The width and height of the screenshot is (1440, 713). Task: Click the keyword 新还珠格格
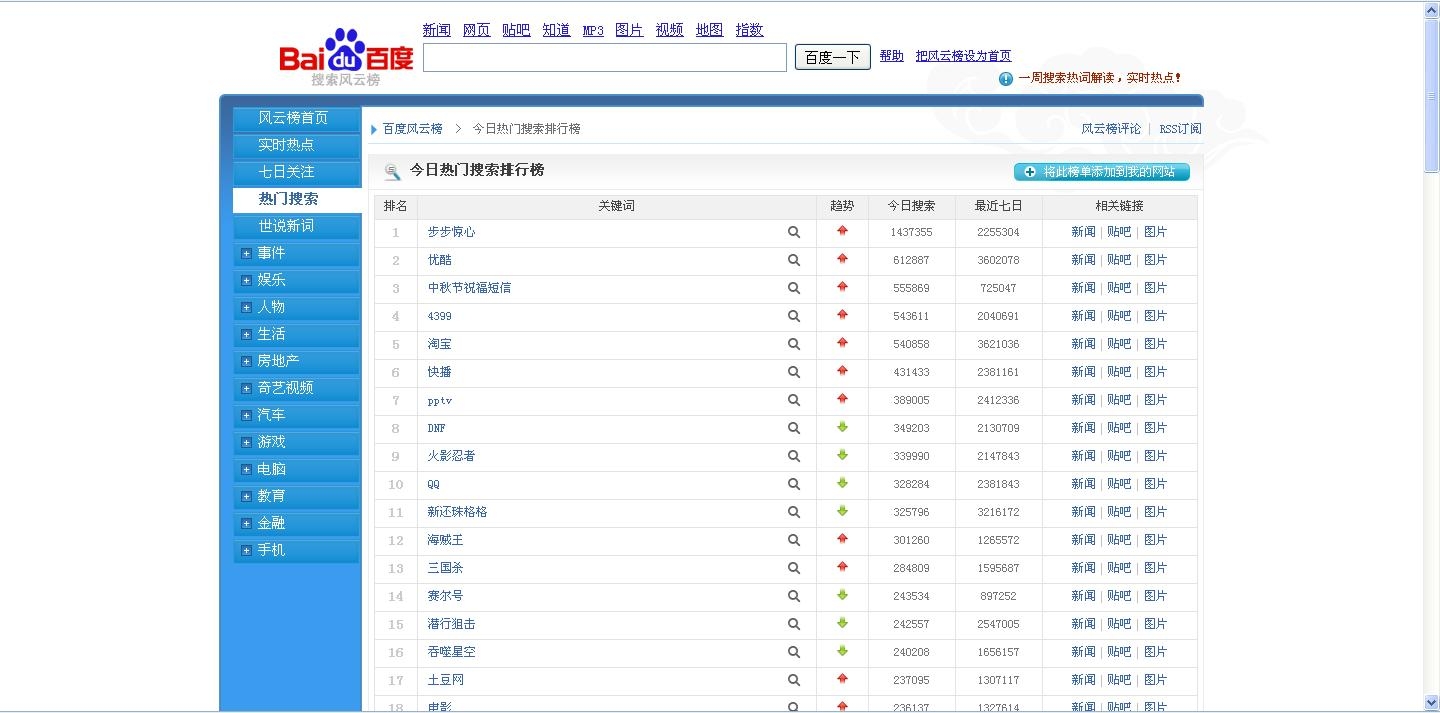point(458,512)
